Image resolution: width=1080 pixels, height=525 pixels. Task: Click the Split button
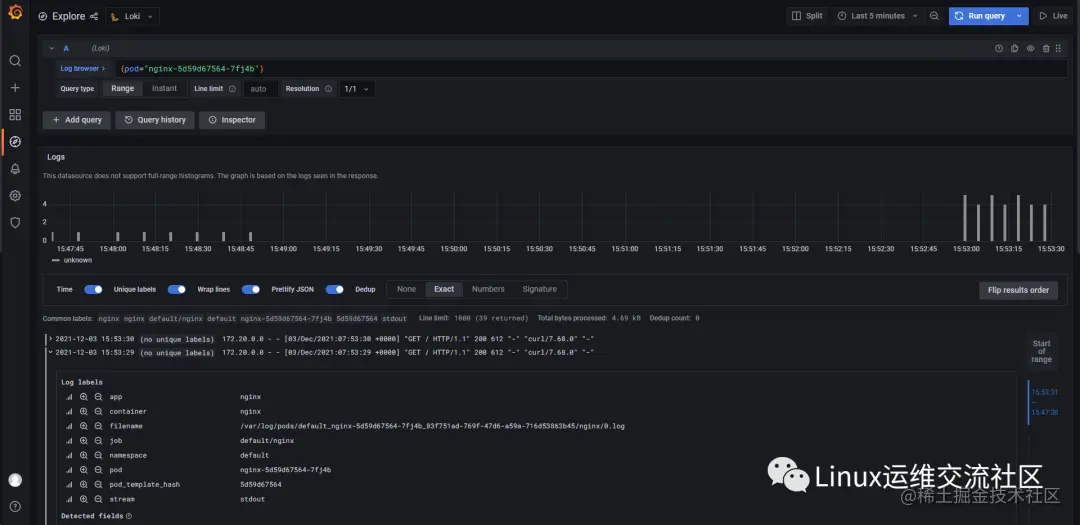[807, 16]
